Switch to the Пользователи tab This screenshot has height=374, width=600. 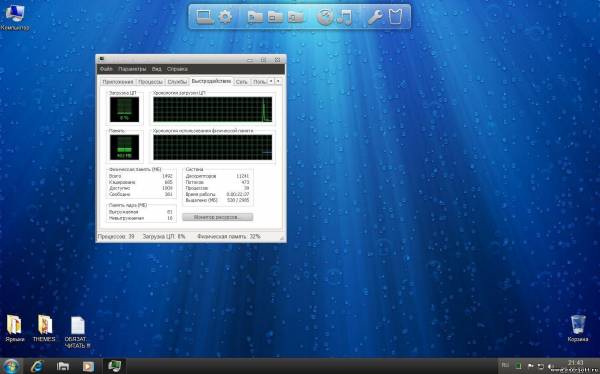click(x=259, y=82)
